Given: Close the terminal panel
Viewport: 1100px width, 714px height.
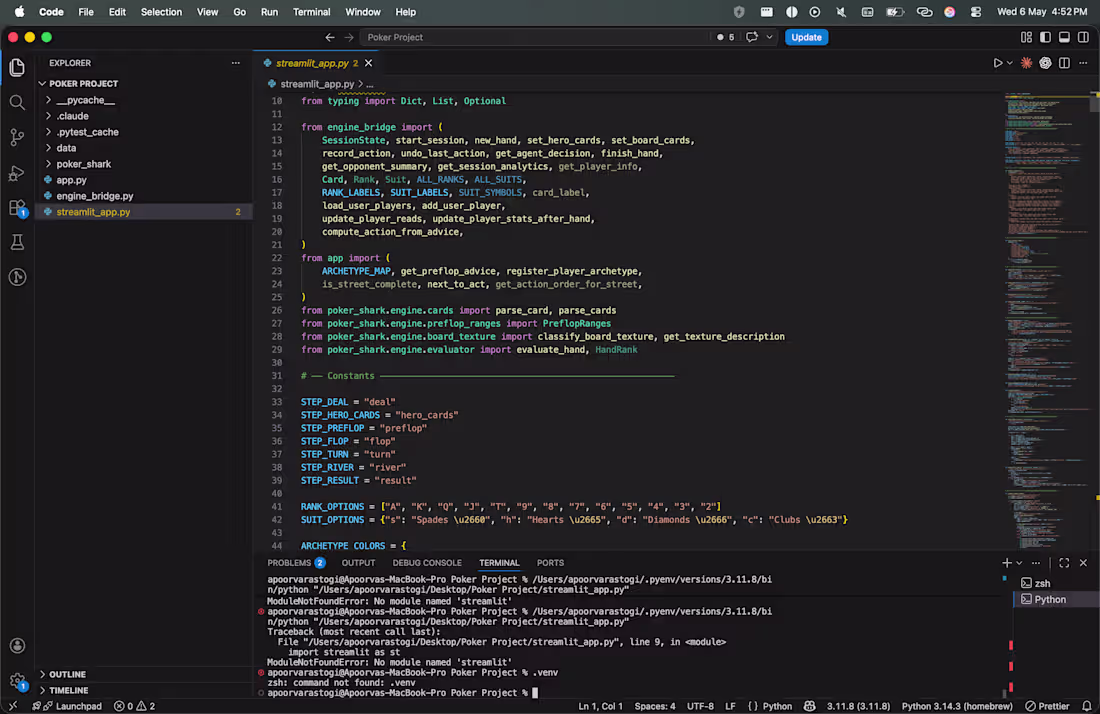Looking at the screenshot, I should (x=1083, y=563).
